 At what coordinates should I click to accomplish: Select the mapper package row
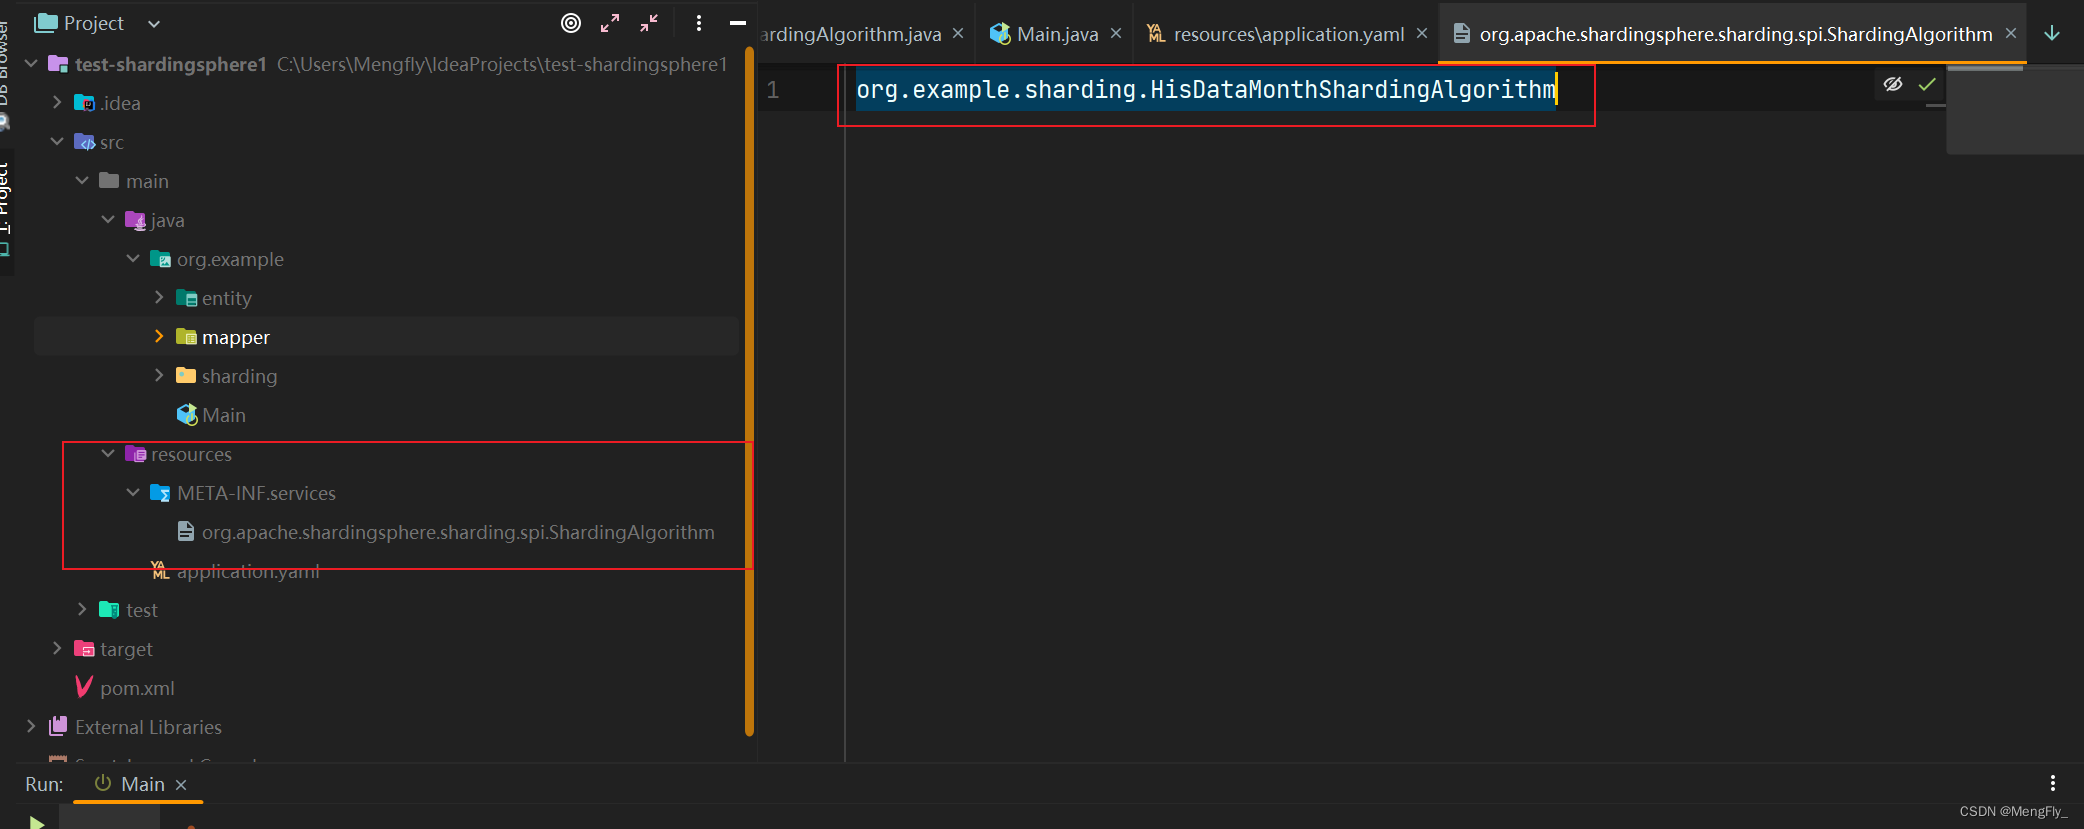(386, 337)
